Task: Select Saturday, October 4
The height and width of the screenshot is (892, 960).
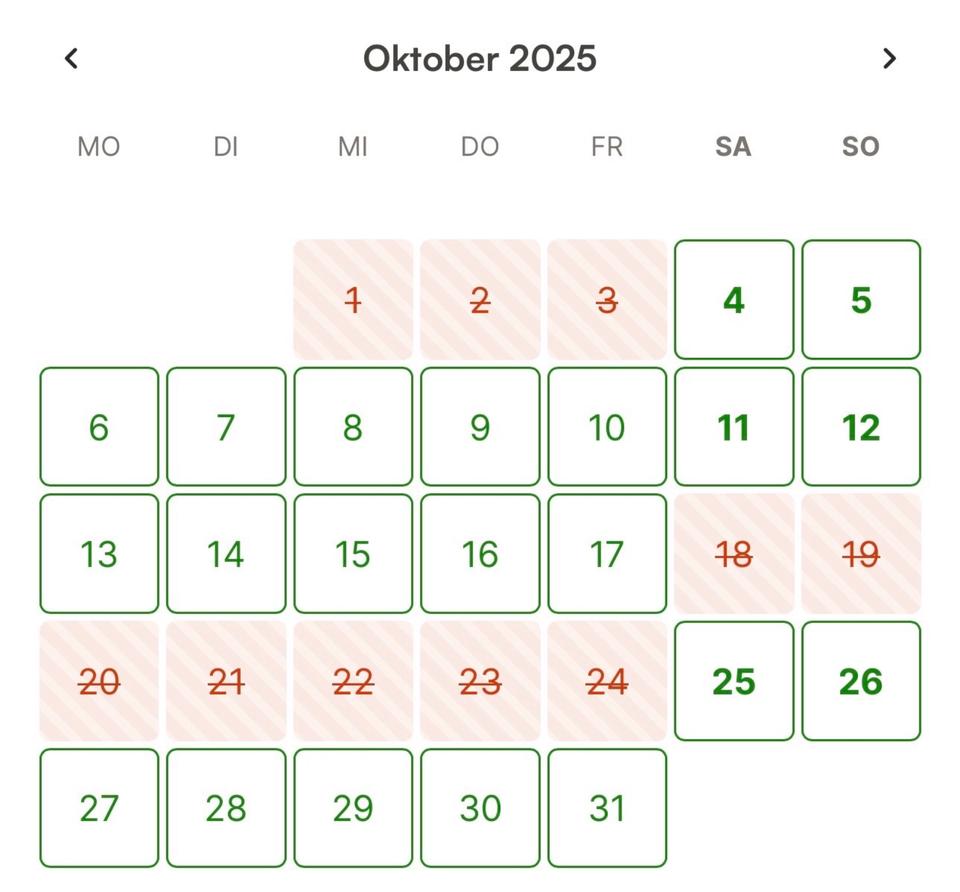Action: 734,300
